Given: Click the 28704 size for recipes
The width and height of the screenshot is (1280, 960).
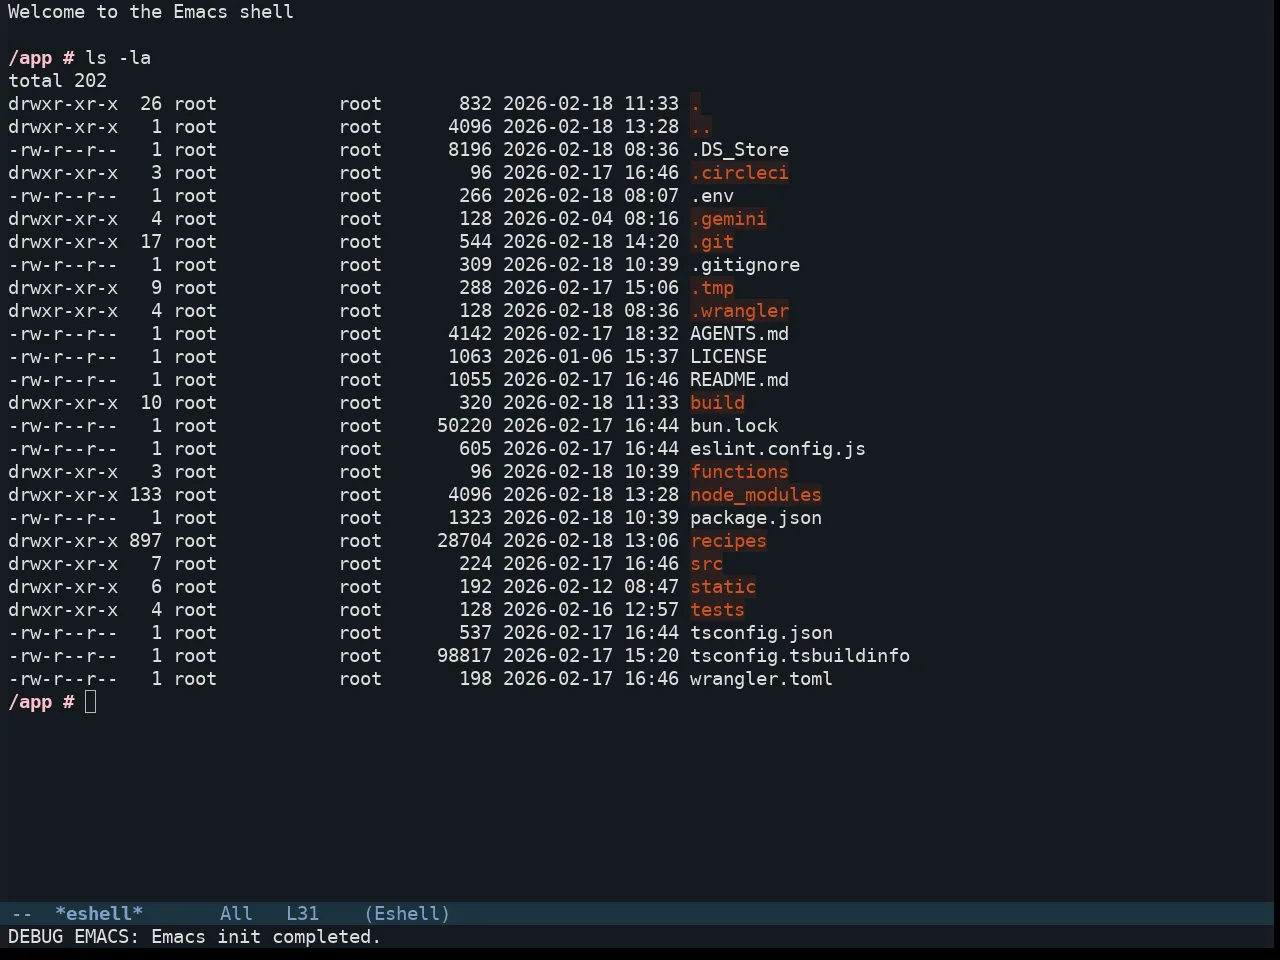Looking at the screenshot, I should (x=464, y=541).
